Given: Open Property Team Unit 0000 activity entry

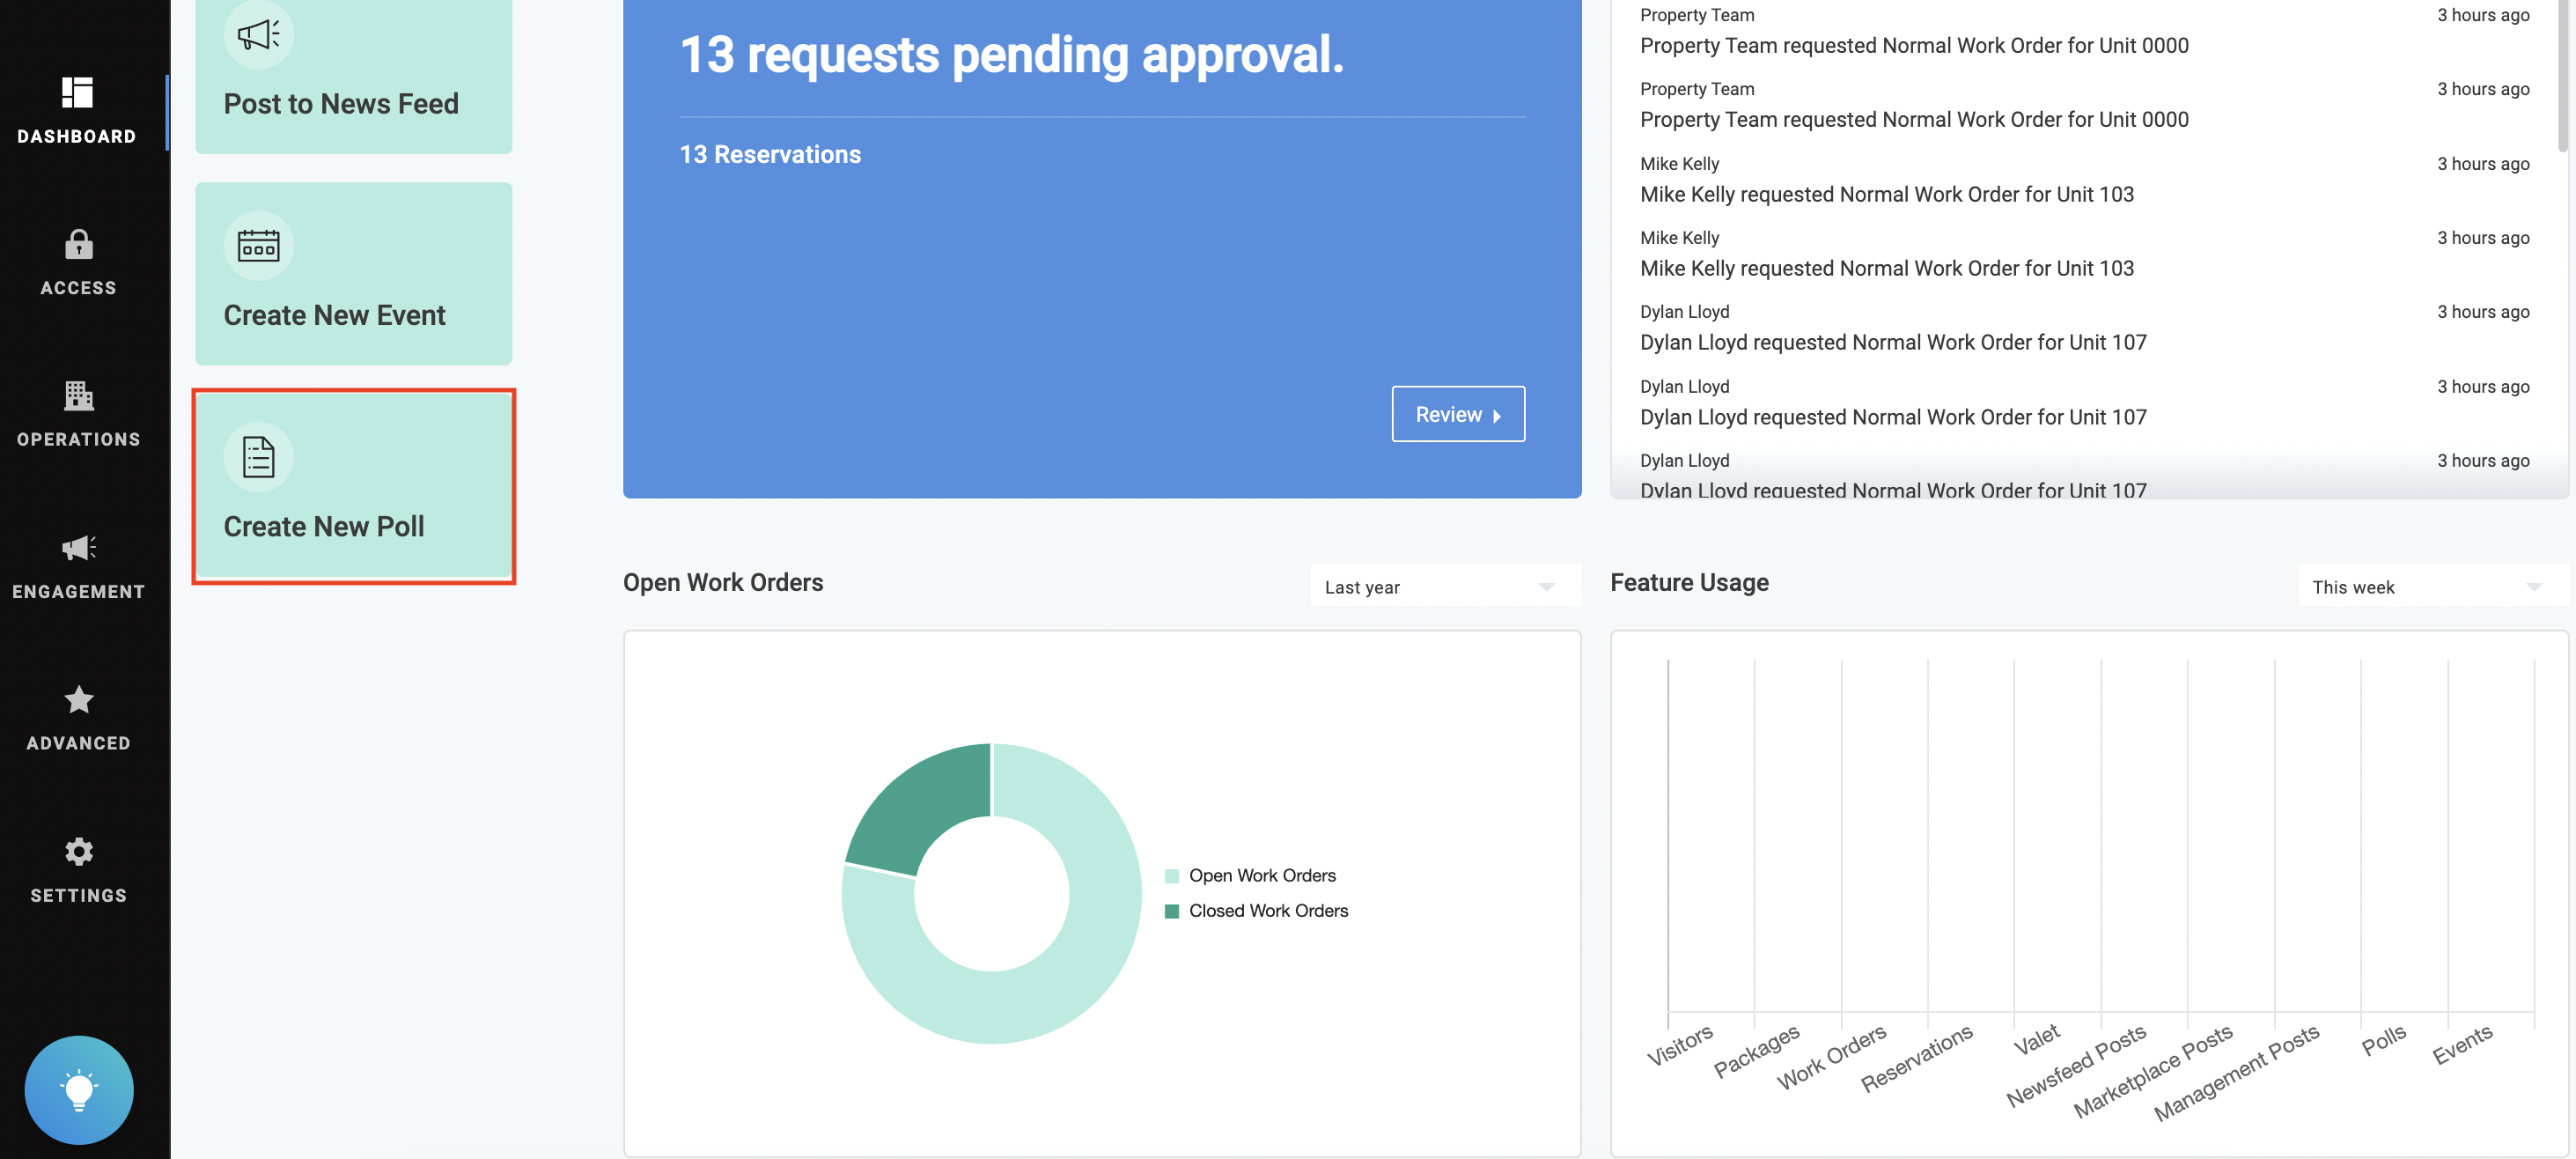Looking at the screenshot, I should pos(1913,46).
